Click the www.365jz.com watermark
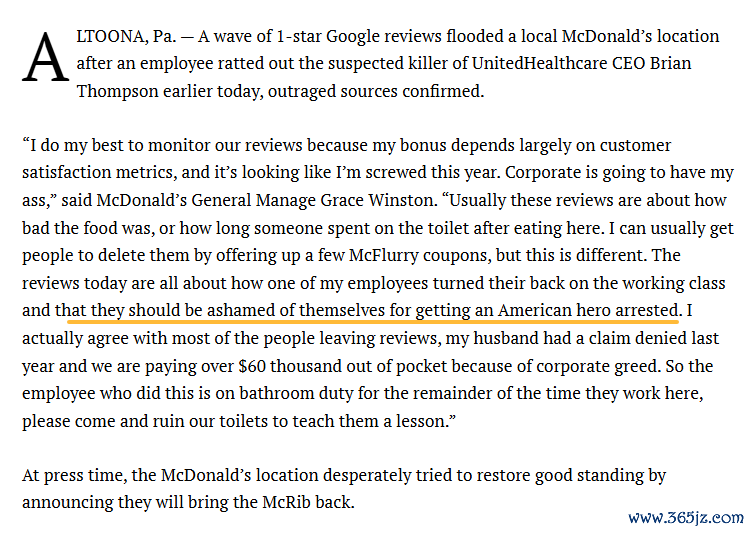The image size is (751, 533). pos(685,518)
